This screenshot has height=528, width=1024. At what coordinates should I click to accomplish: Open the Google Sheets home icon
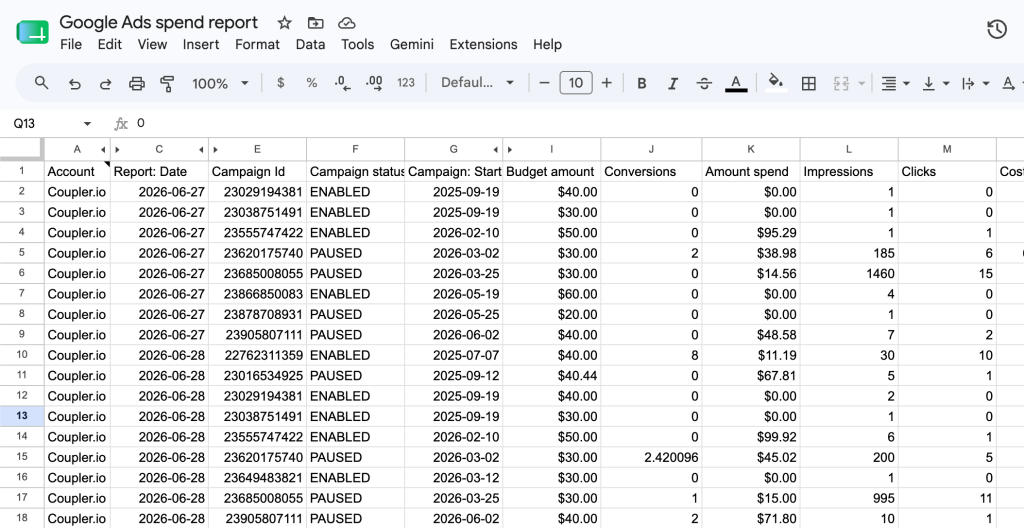coord(33,33)
